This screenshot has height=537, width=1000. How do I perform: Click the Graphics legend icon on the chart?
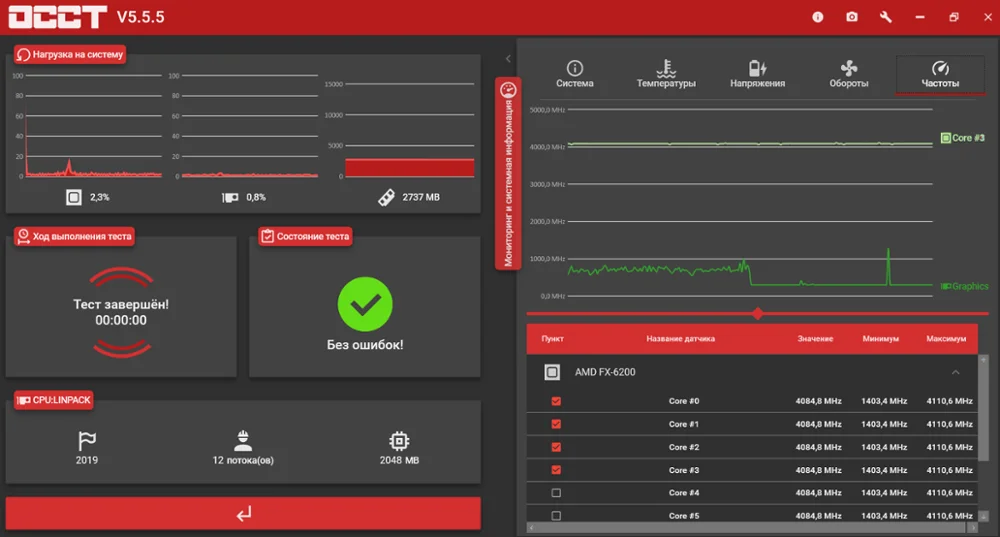click(x=946, y=286)
